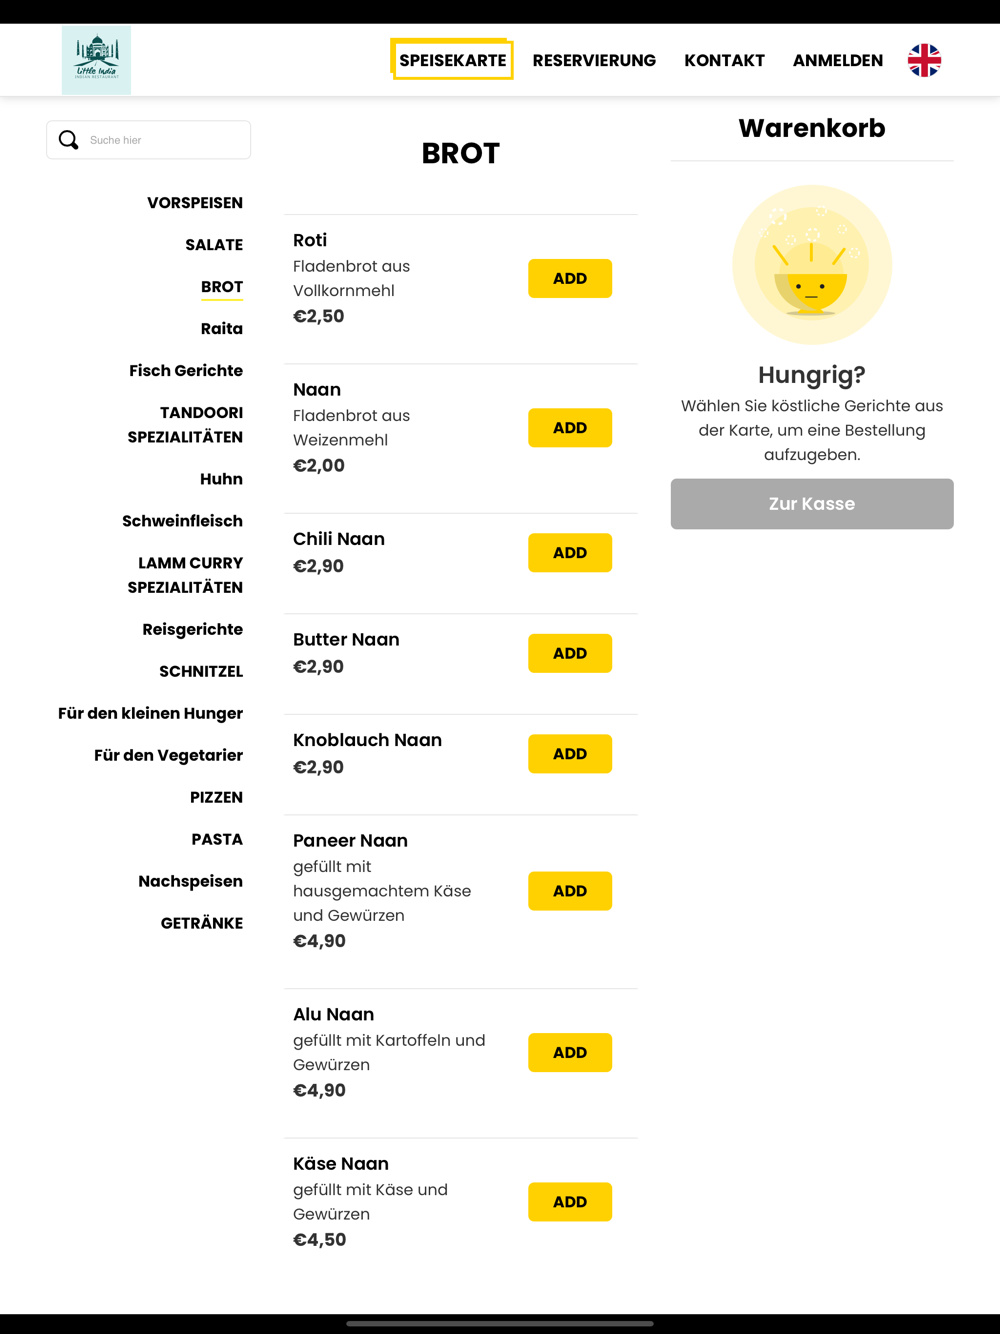Select the Raita category

222,329
